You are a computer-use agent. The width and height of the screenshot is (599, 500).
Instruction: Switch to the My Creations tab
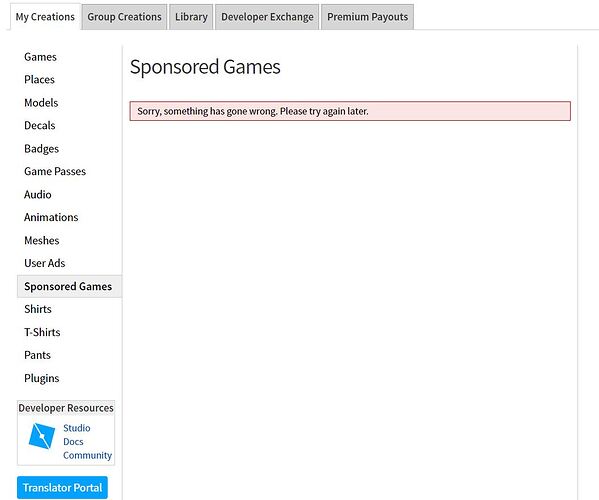[x=45, y=17]
